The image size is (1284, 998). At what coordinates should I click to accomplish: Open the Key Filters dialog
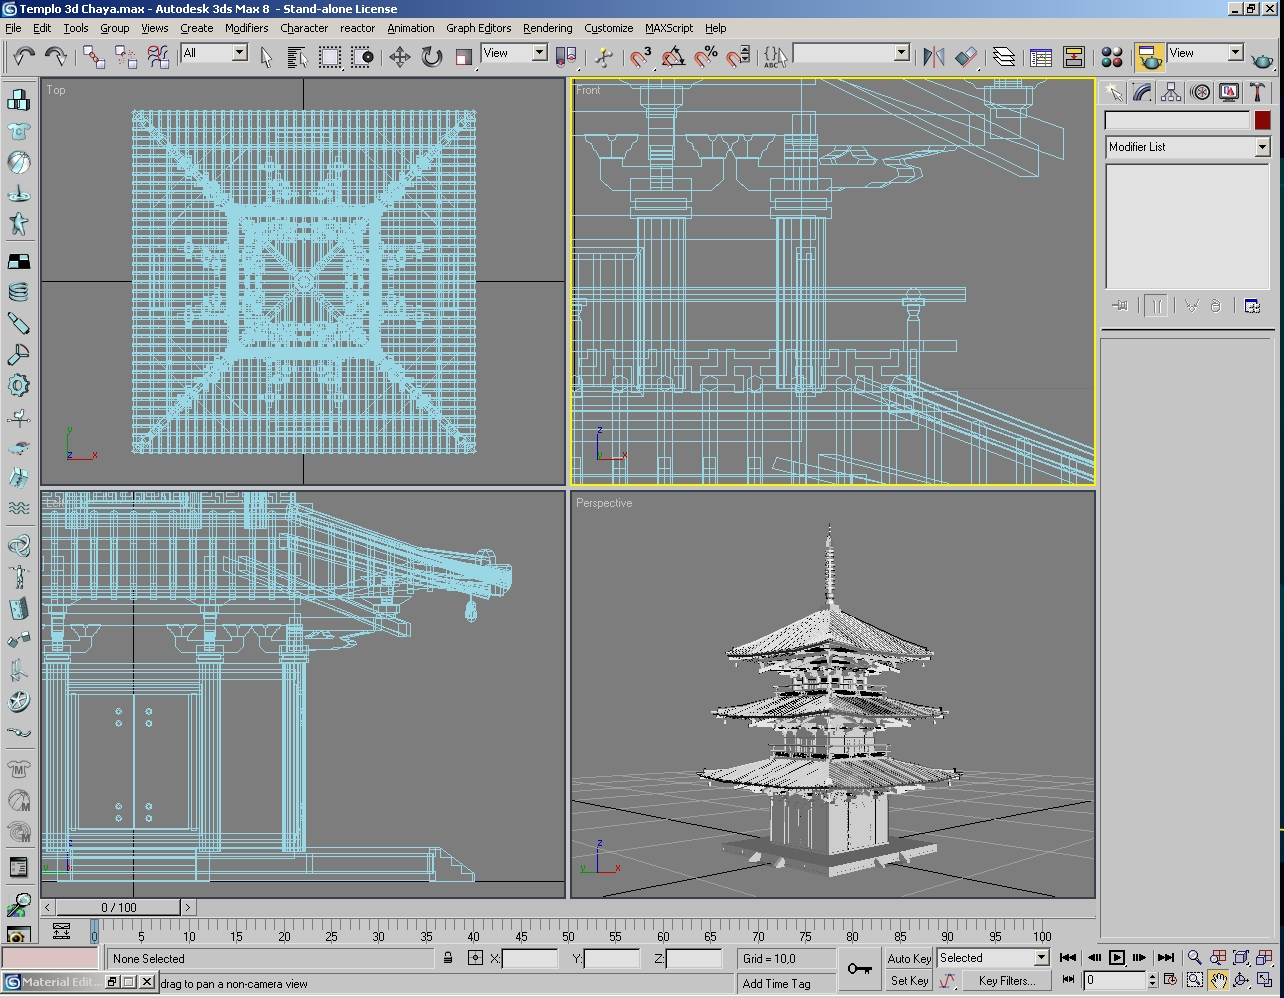[1006, 981]
